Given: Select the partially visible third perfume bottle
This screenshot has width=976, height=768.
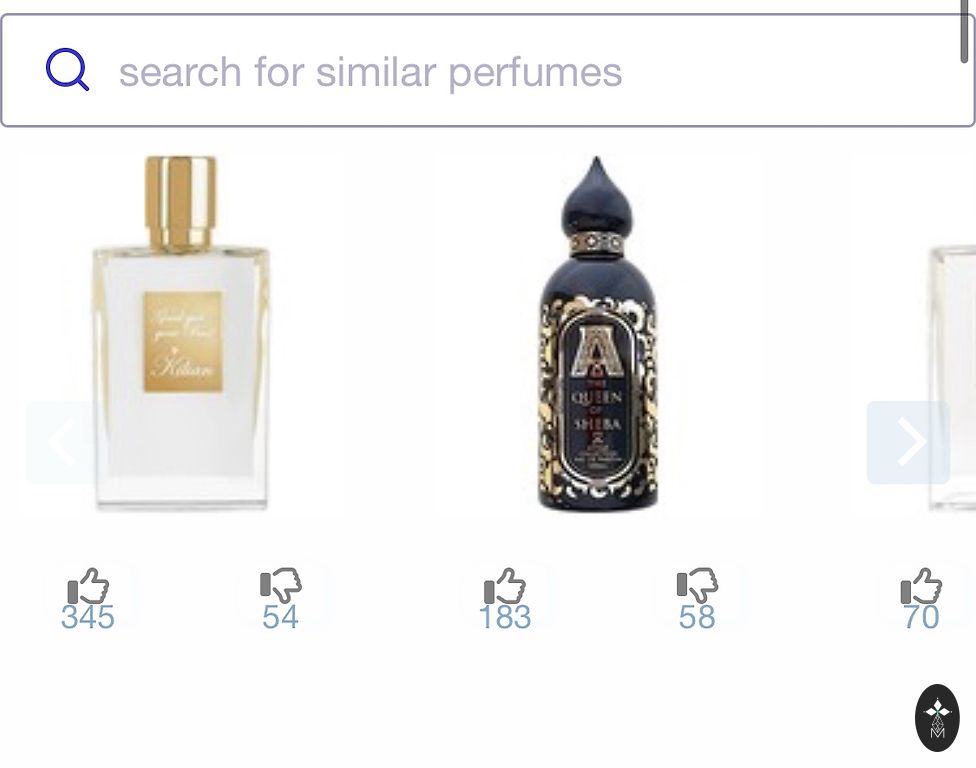Looking at the screenshot, I should coord(952,378).
